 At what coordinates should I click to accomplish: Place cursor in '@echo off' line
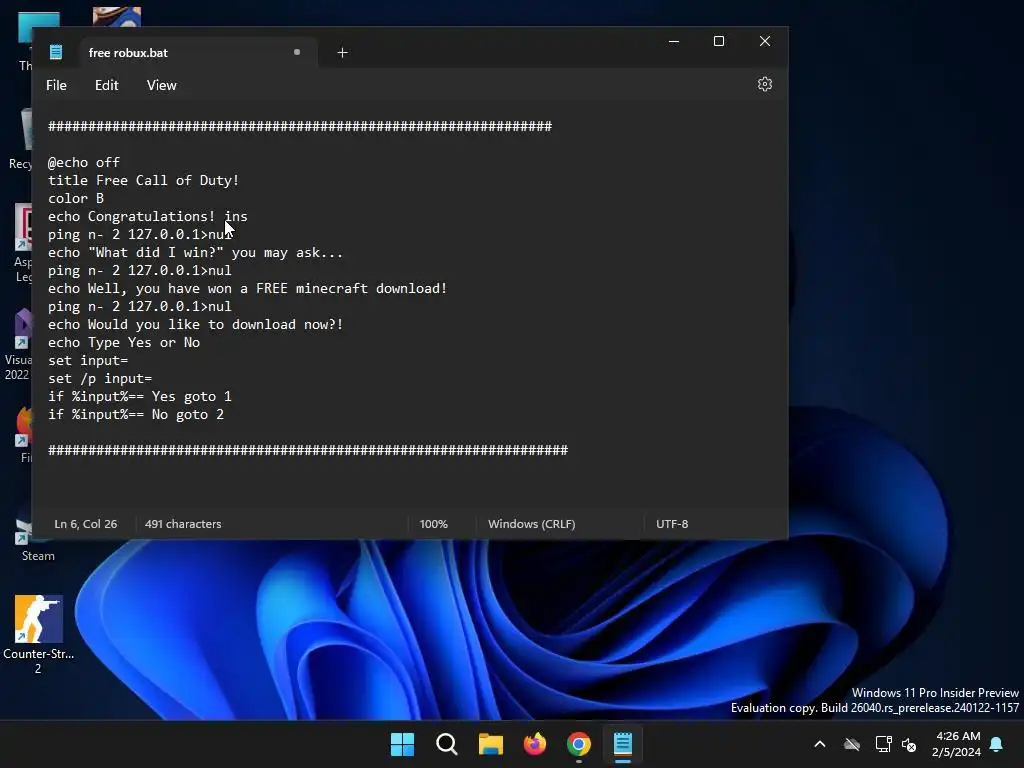84,162
